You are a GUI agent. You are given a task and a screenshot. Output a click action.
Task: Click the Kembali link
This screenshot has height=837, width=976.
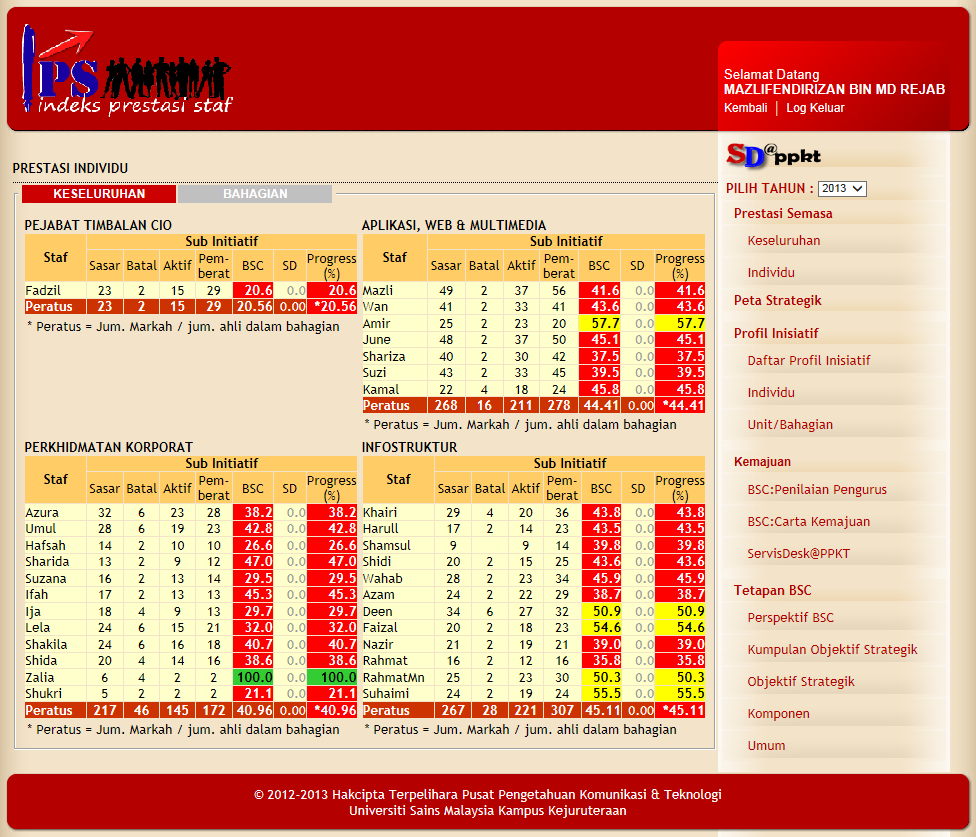[x=745, y=108]
